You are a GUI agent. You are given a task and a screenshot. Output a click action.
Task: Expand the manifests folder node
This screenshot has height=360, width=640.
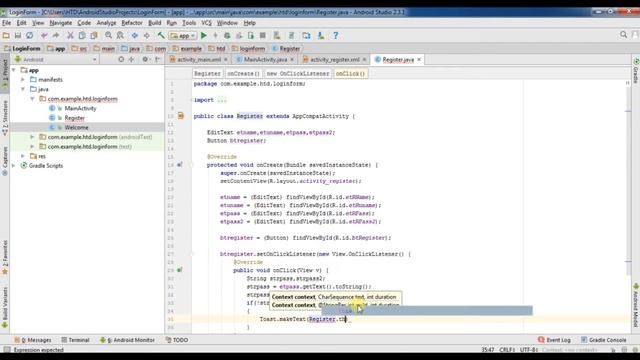click(x=23, y=80)
